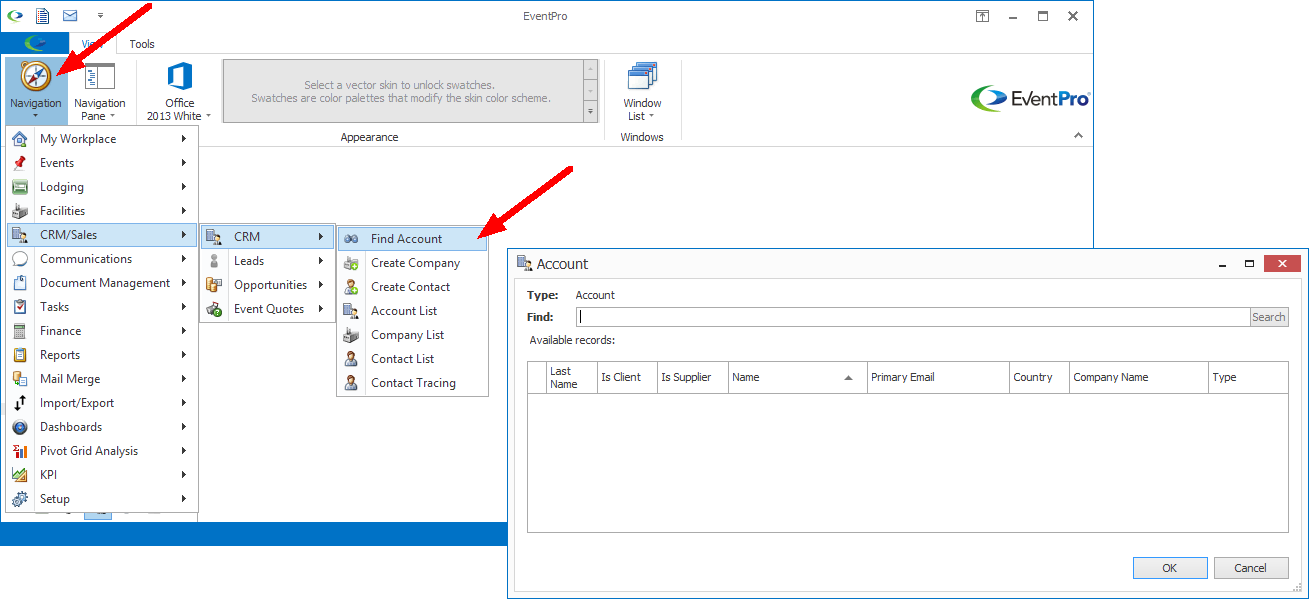Click the mail envelope icon in the title bar

coord(70,16)
